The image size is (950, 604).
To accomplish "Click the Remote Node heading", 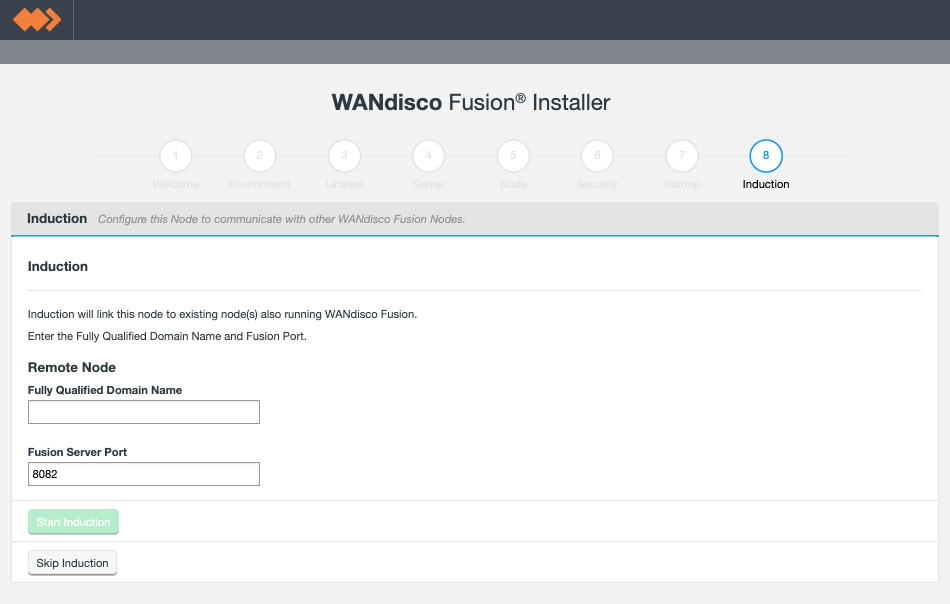I will point(71,367).
